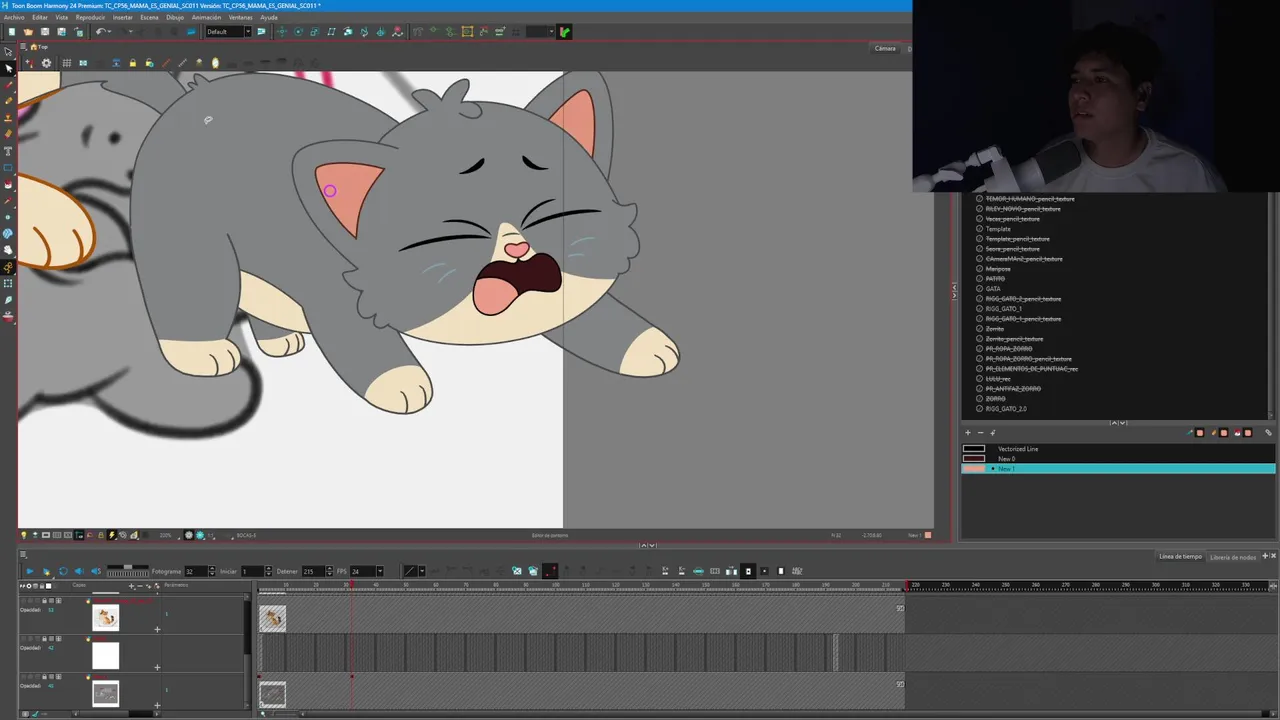The height and width of the screenshot is (720, 1280).
Task: Click the Play button in timeline toolbar
Action: point(30,571)
